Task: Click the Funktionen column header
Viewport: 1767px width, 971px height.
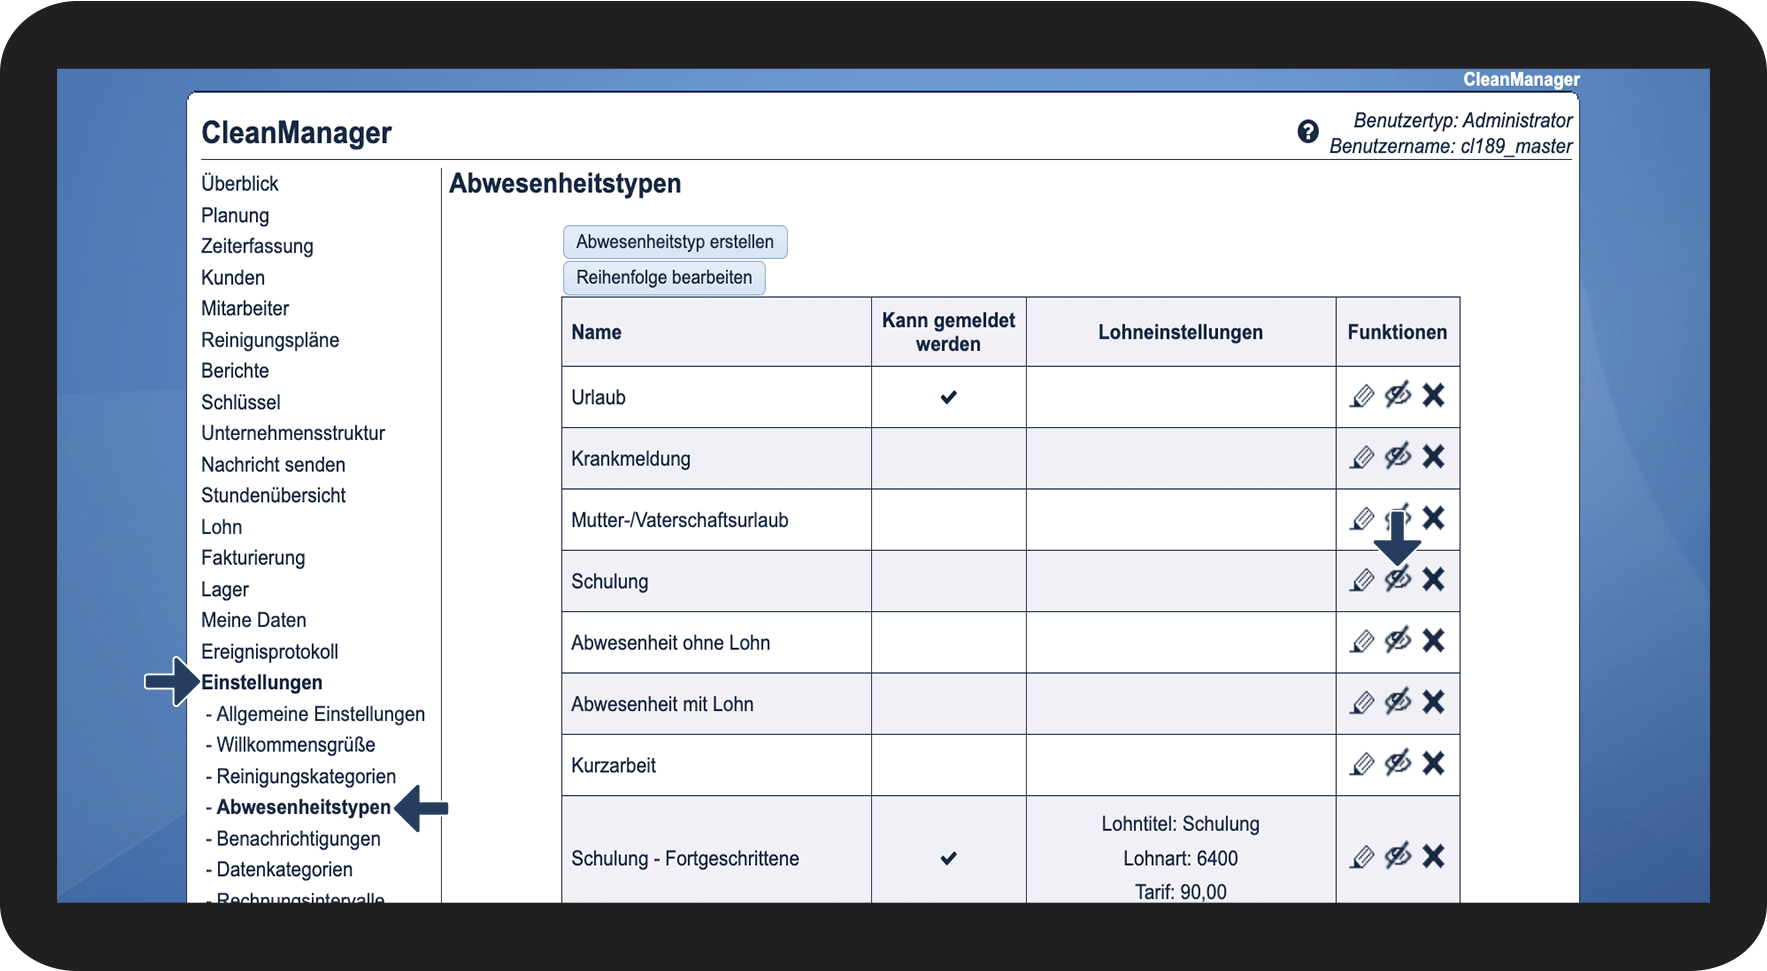Action: pos(1398,332)
